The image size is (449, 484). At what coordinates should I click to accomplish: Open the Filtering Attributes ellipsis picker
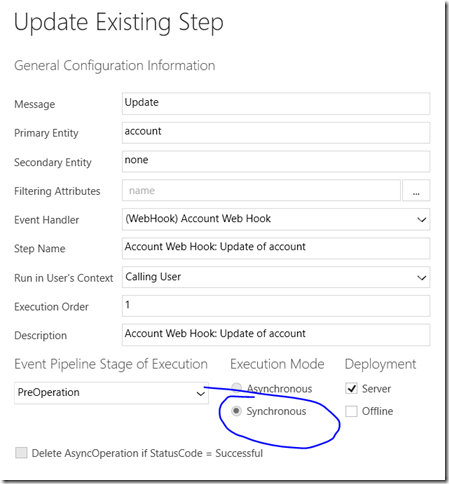pyautogui.click(x=416, y=191)
